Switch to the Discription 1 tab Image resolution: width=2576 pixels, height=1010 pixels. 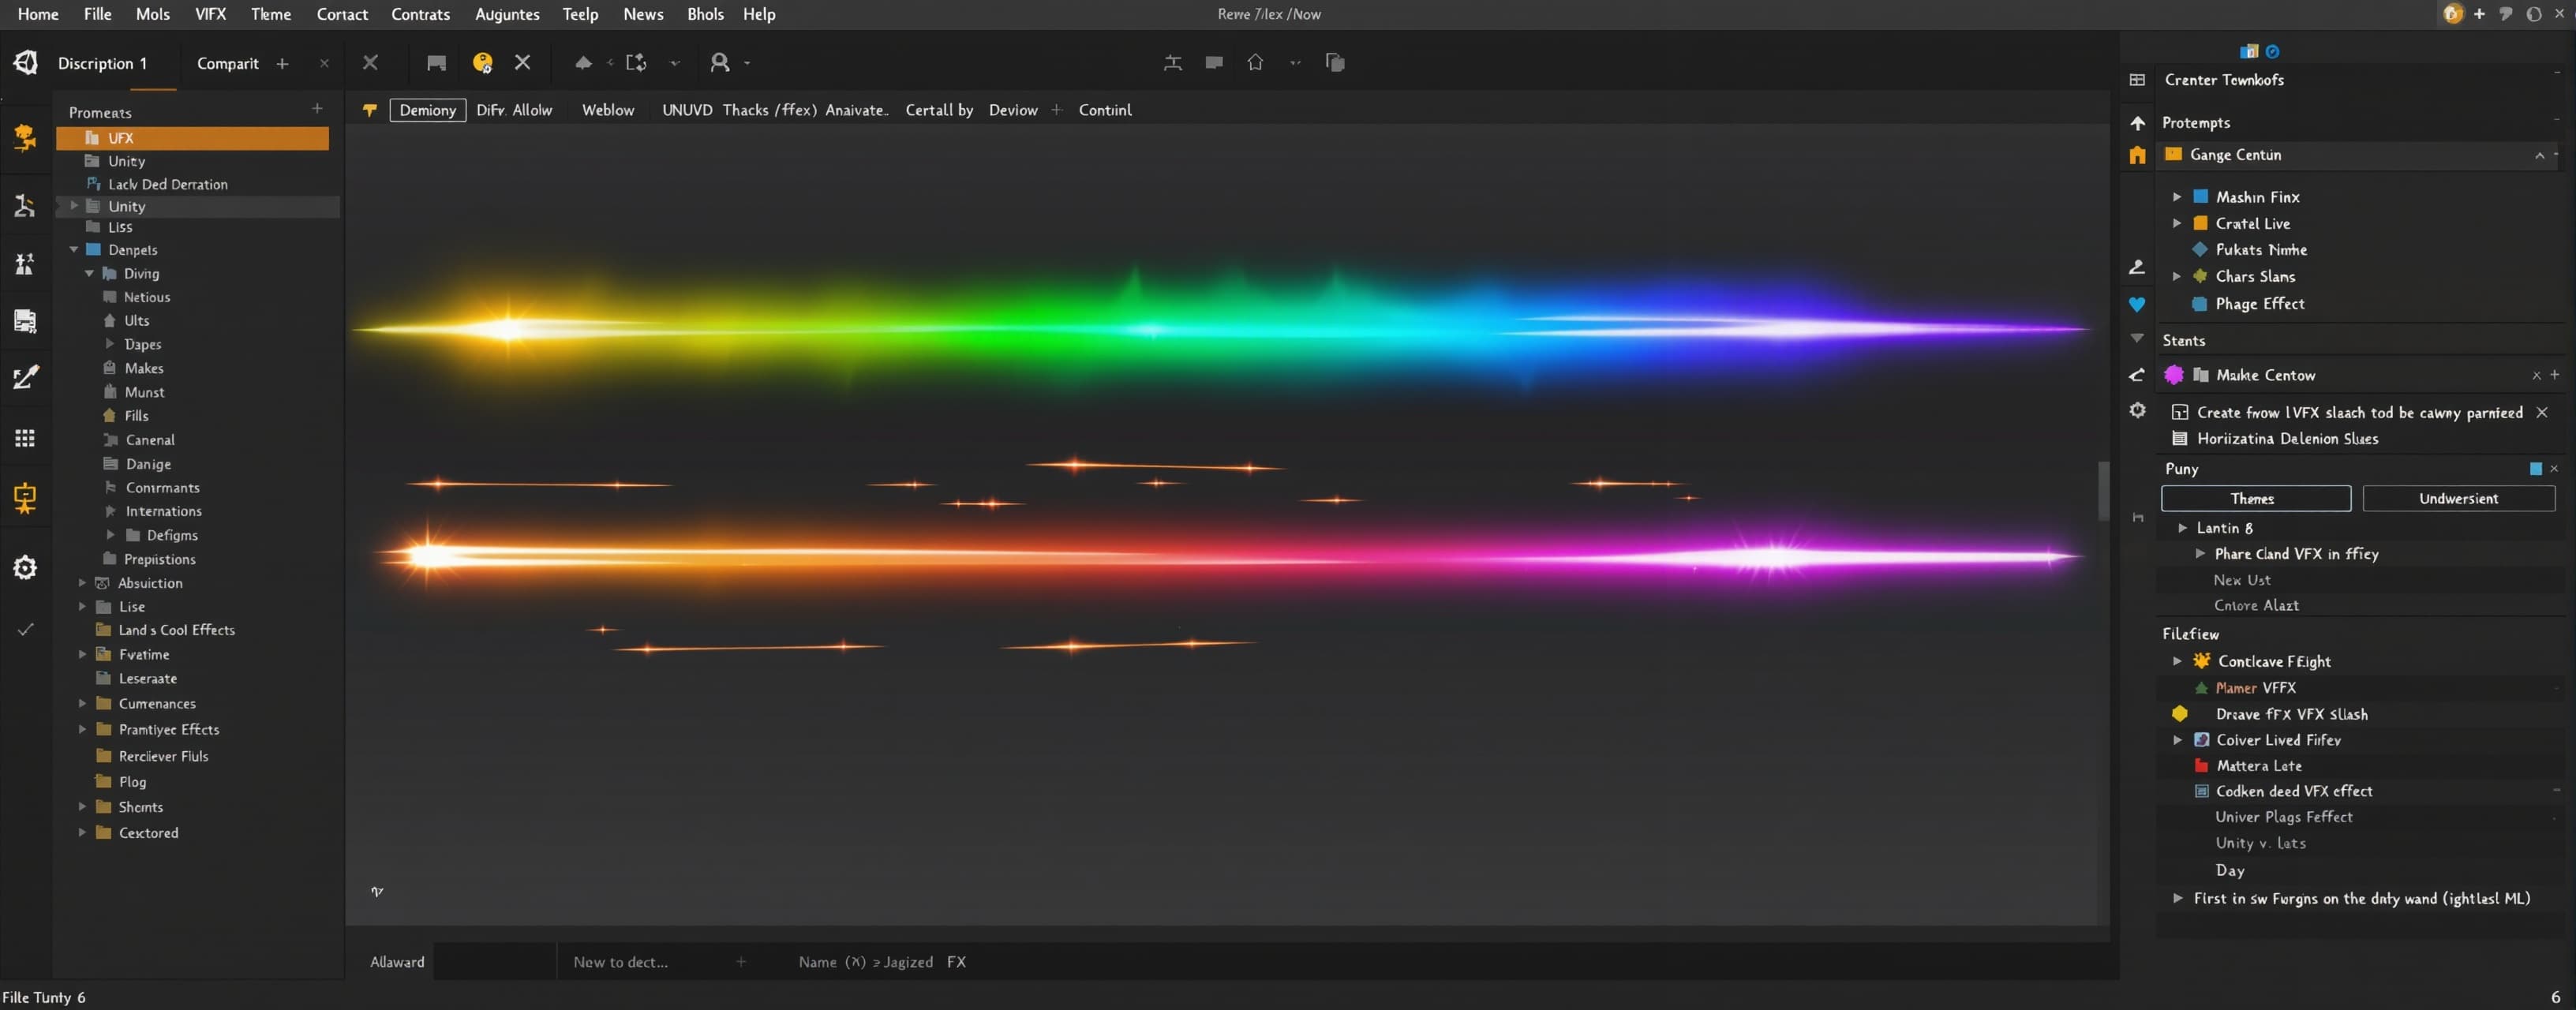102,63
